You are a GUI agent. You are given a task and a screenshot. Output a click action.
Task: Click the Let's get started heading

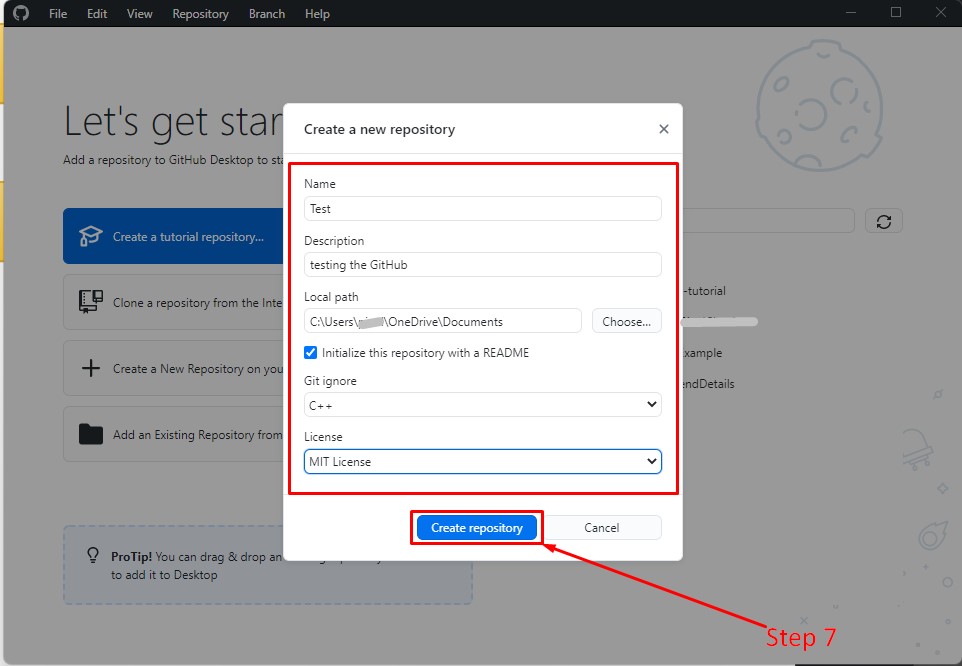174,121
